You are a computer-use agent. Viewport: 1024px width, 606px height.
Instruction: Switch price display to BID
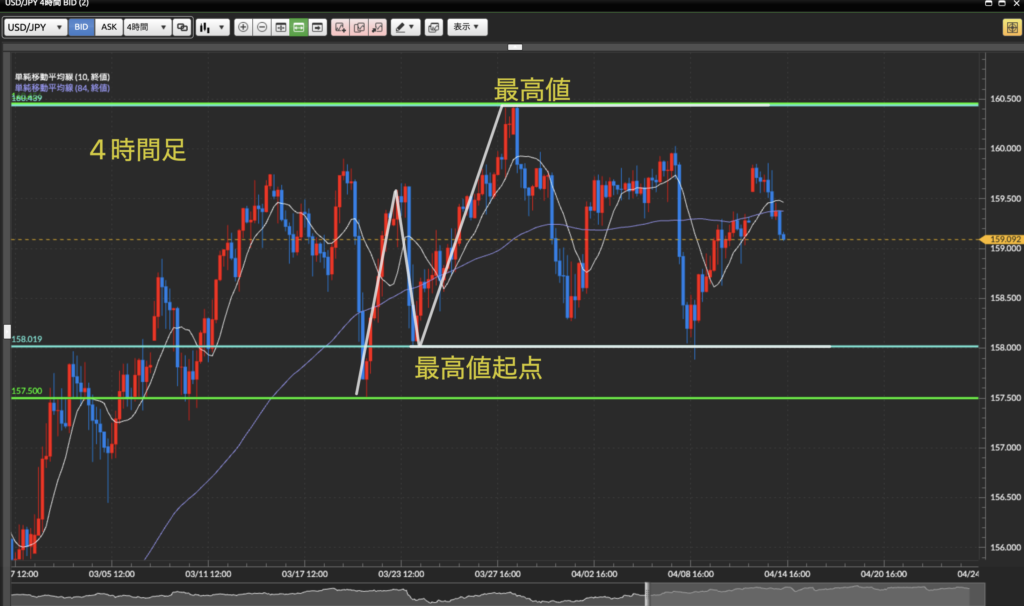(x=82, y=28)
